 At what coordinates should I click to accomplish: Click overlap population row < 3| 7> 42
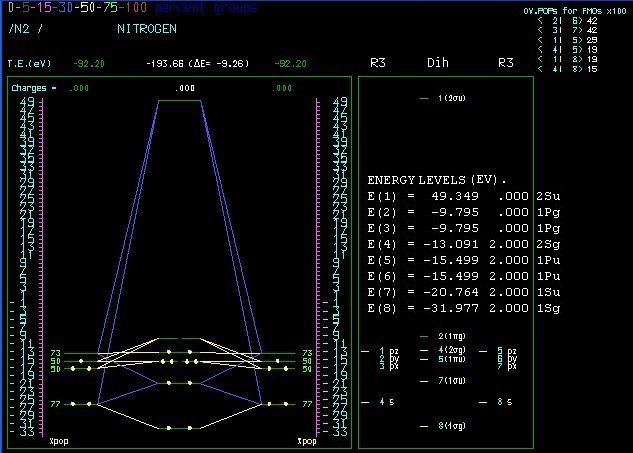tap(568, 30)
